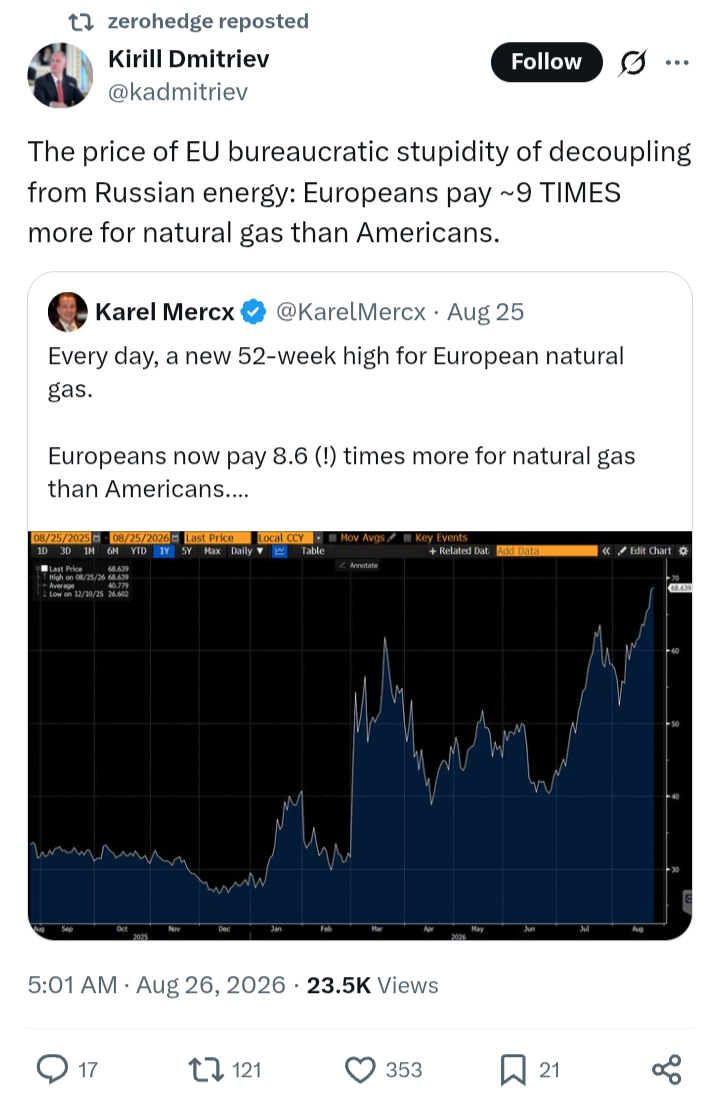The height and width of the screenshot is (1100, 720).
Task: Open the Karel Mercx quoted post text
Action: point(342,422)
